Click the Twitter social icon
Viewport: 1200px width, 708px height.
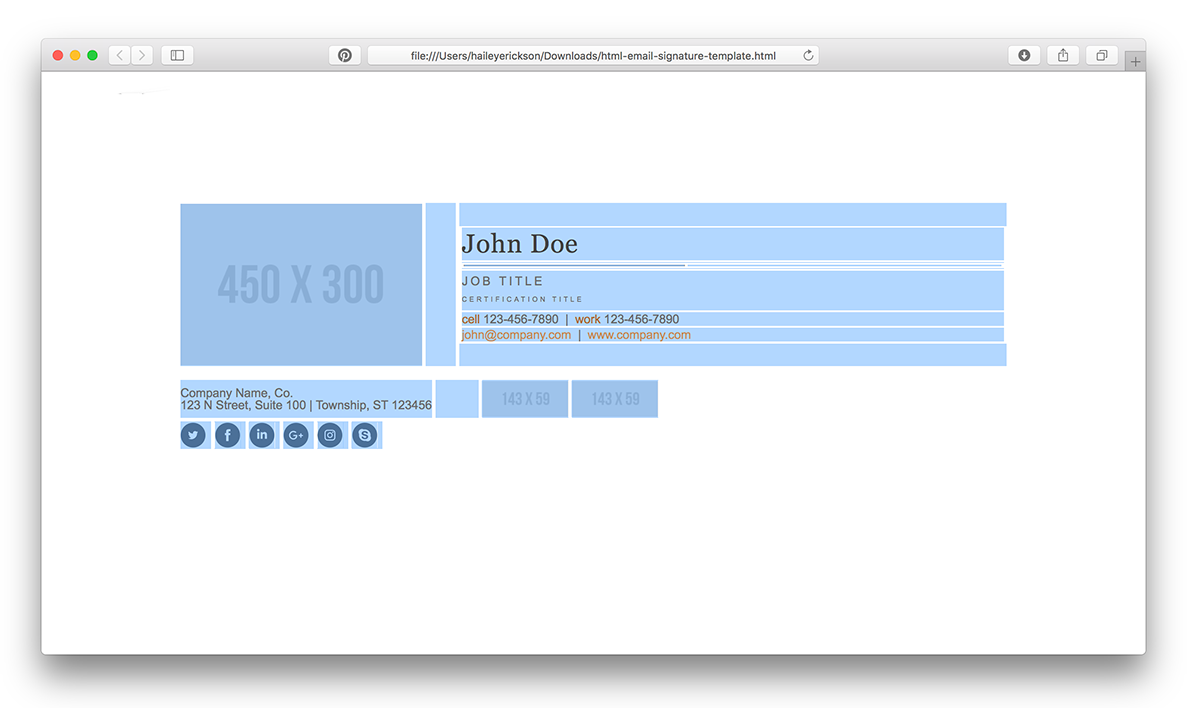click(194, 435)
